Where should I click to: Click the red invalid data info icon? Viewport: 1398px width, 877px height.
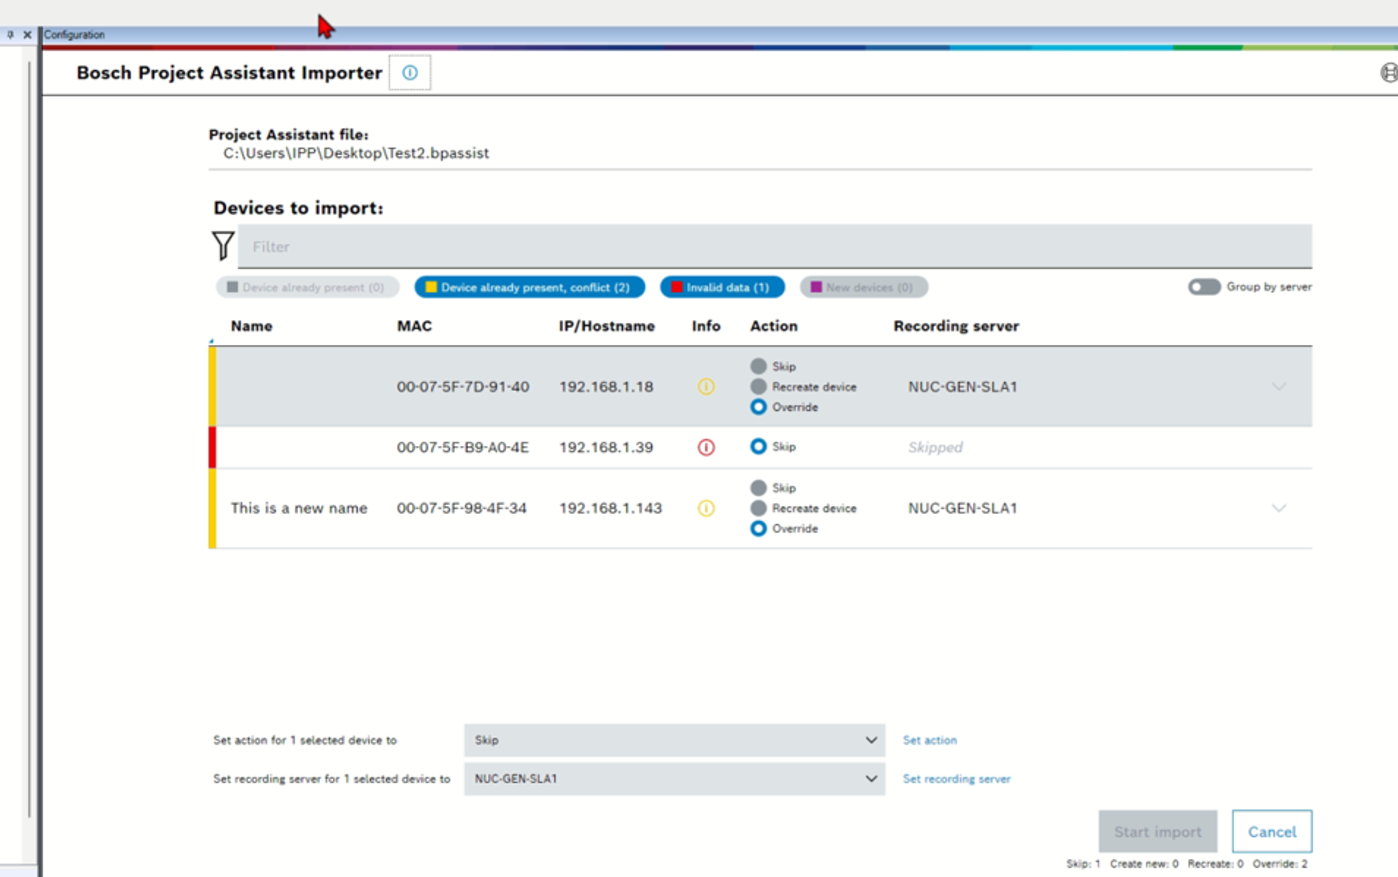[704, 447]
